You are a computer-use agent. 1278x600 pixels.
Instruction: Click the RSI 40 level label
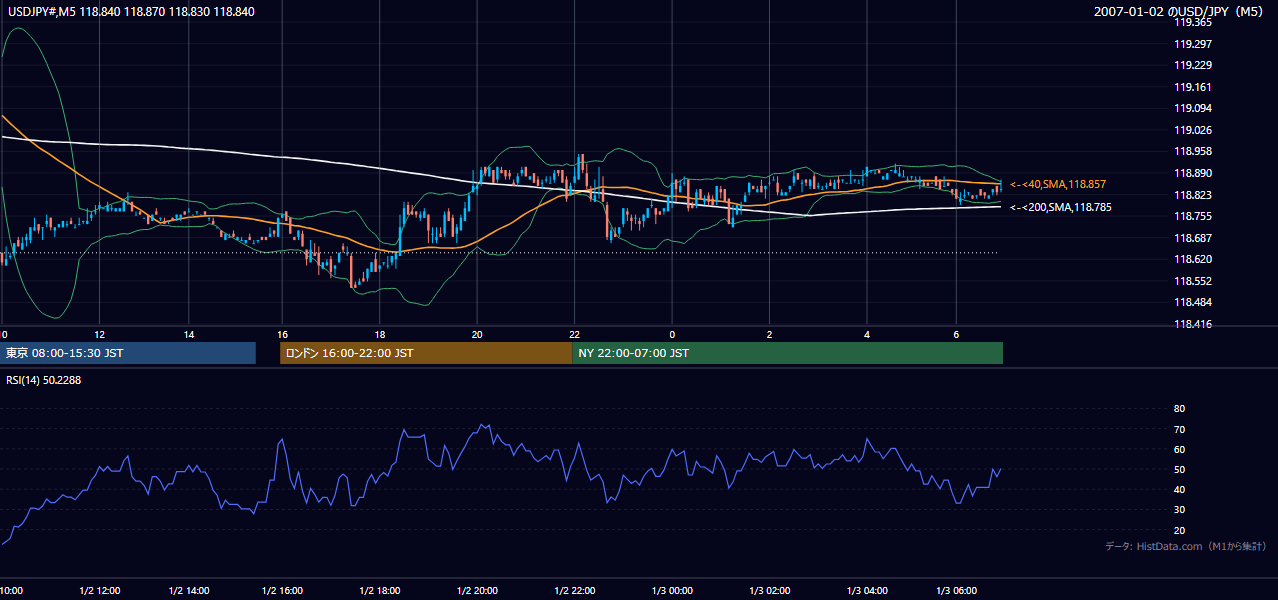tap(1179, 490)
